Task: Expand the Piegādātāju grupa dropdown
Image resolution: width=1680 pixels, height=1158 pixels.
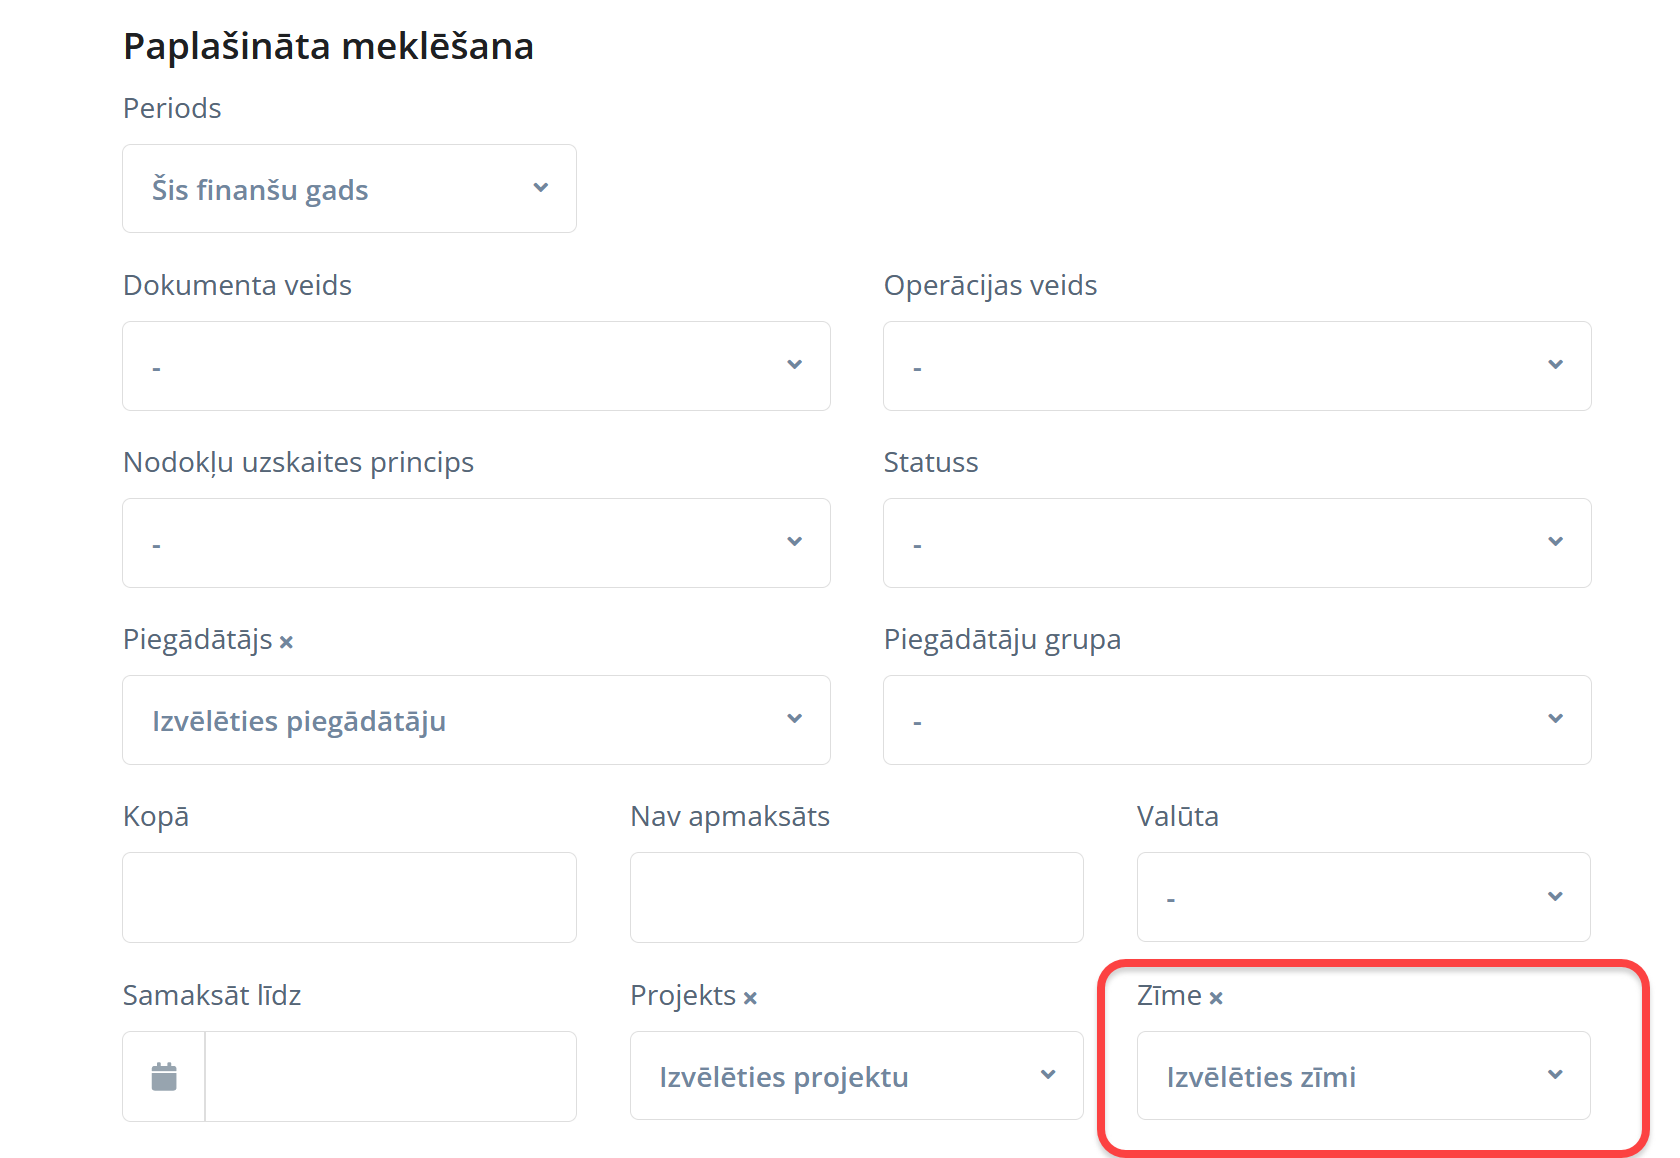Action: (1236, 720)
